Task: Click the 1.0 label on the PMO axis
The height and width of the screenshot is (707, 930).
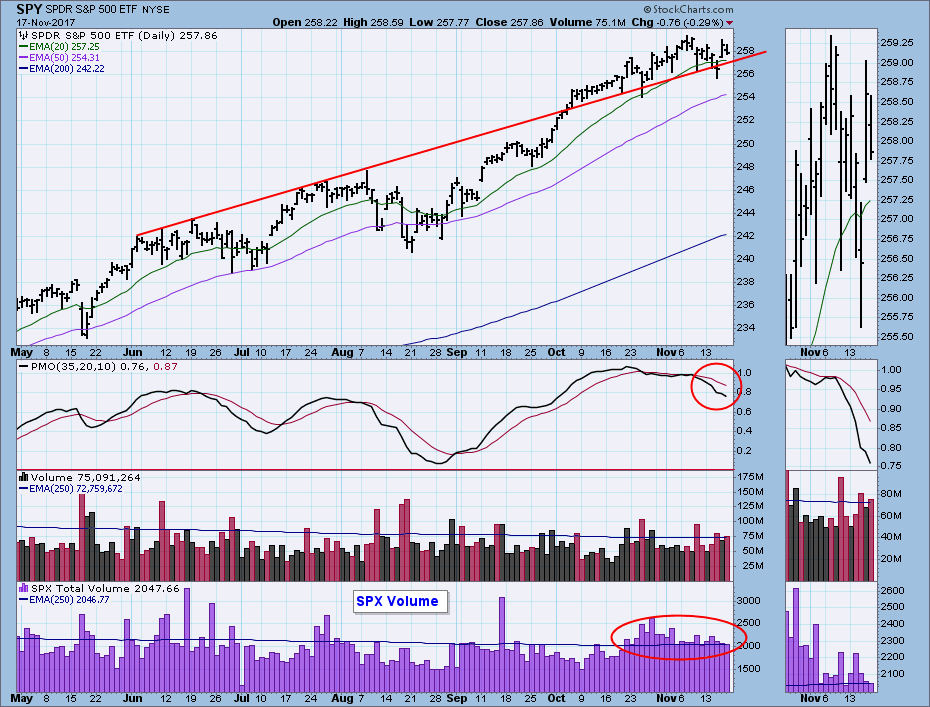Action: [x=744, y=372]
